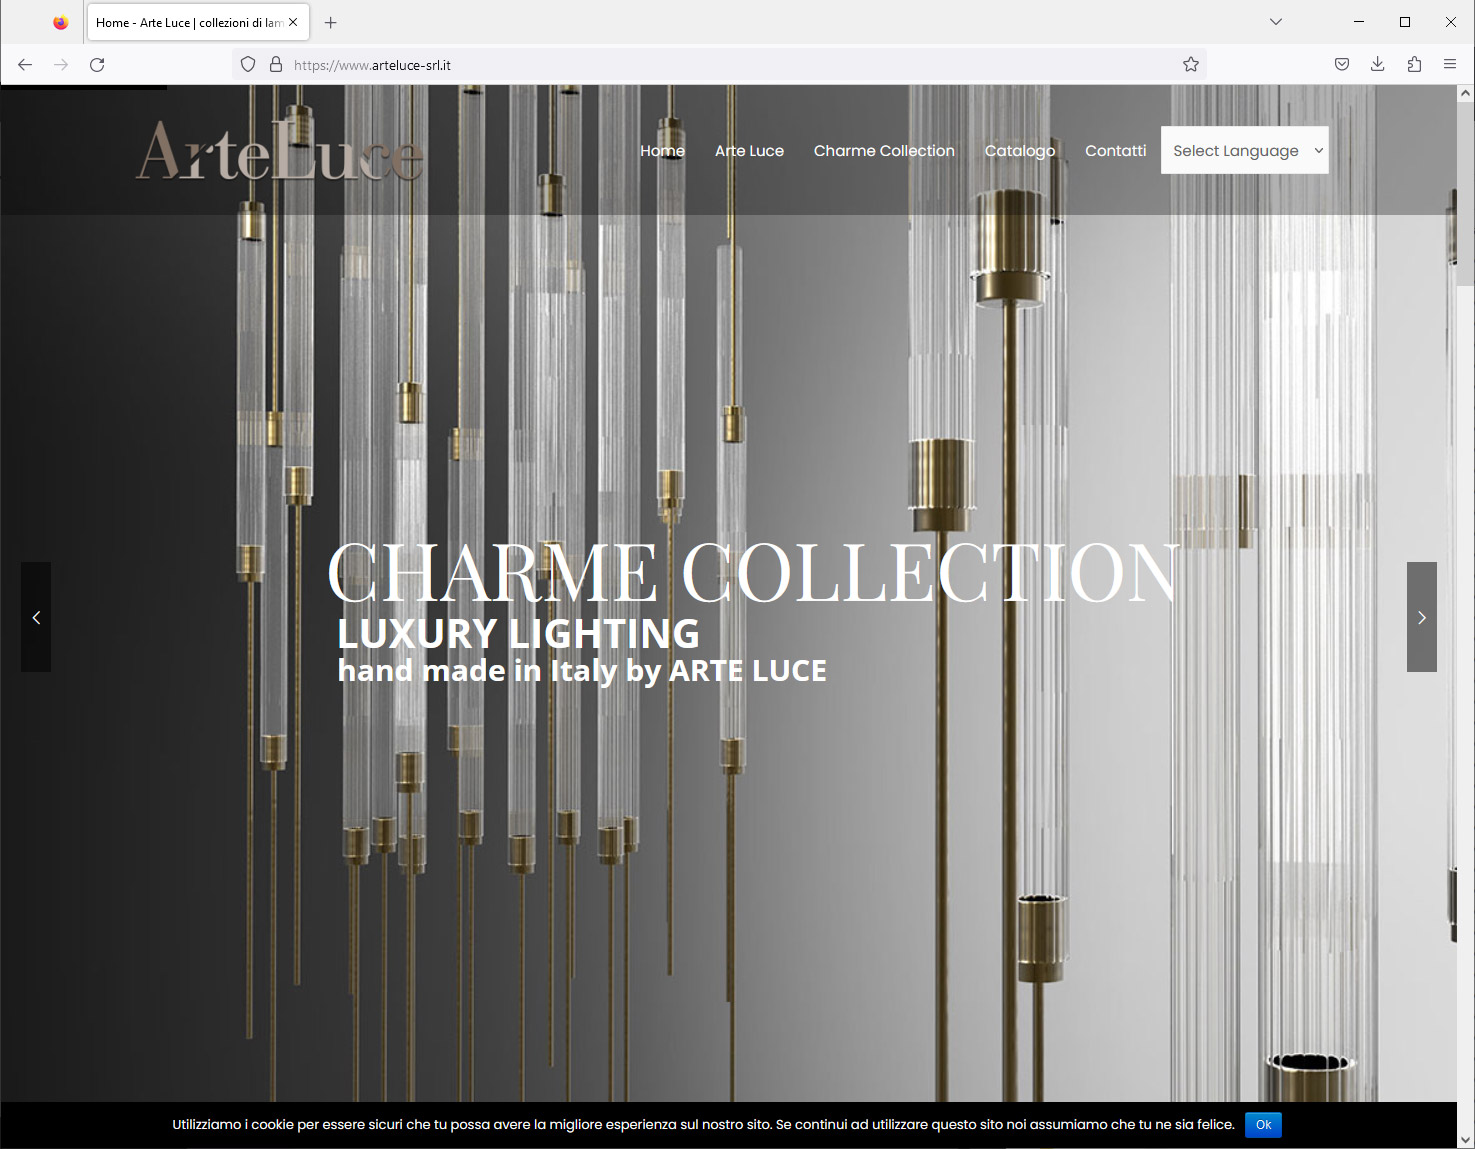Open the Arte Luce menu item

click(x=749, y=151)
